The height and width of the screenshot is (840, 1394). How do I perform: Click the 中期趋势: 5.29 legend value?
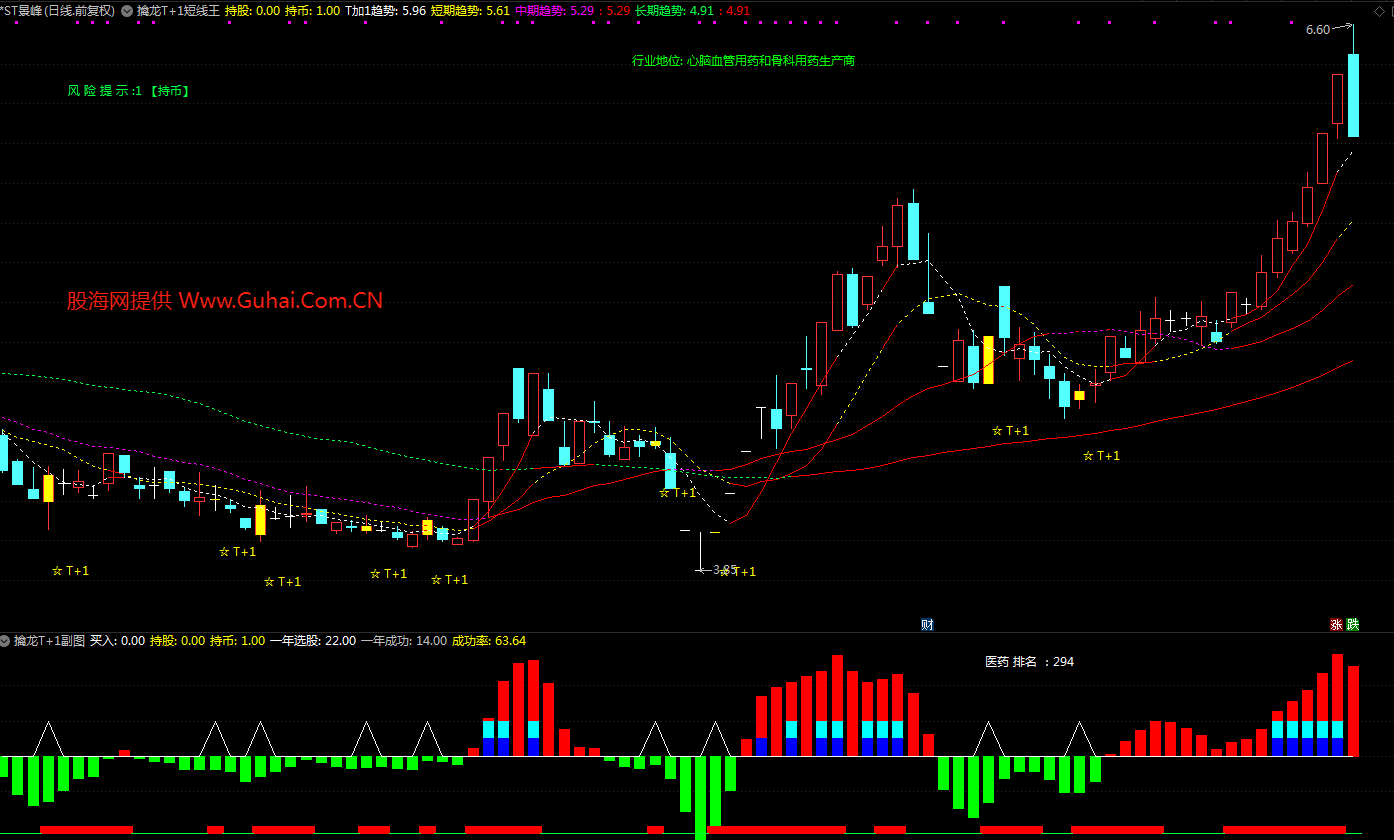[555, 11]
